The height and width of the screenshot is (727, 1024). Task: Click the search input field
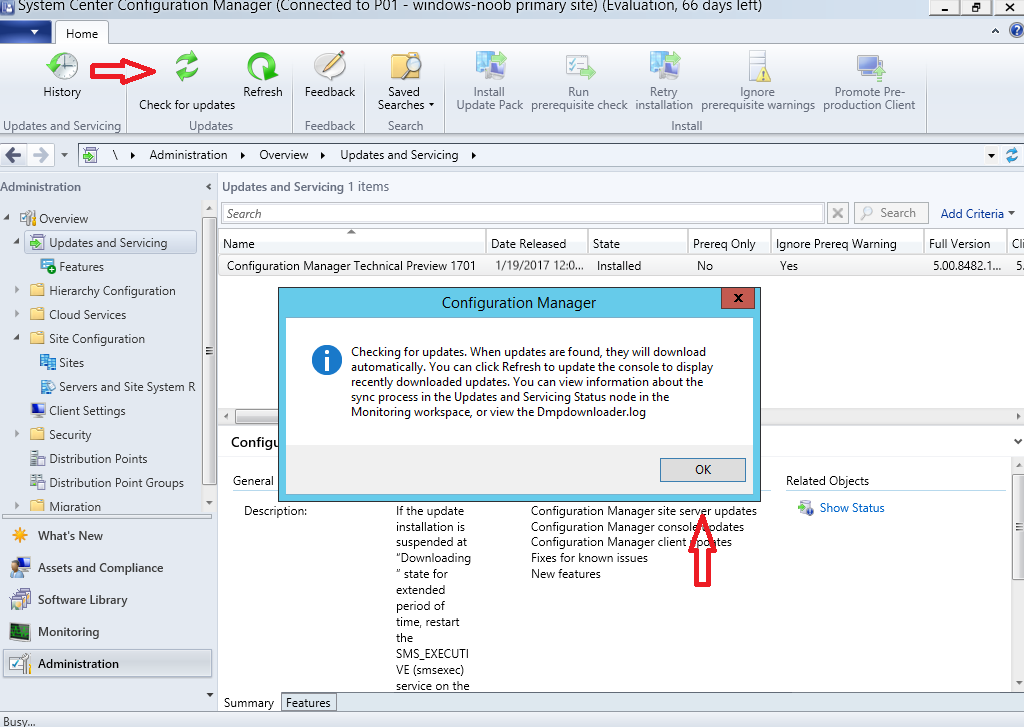522,214
